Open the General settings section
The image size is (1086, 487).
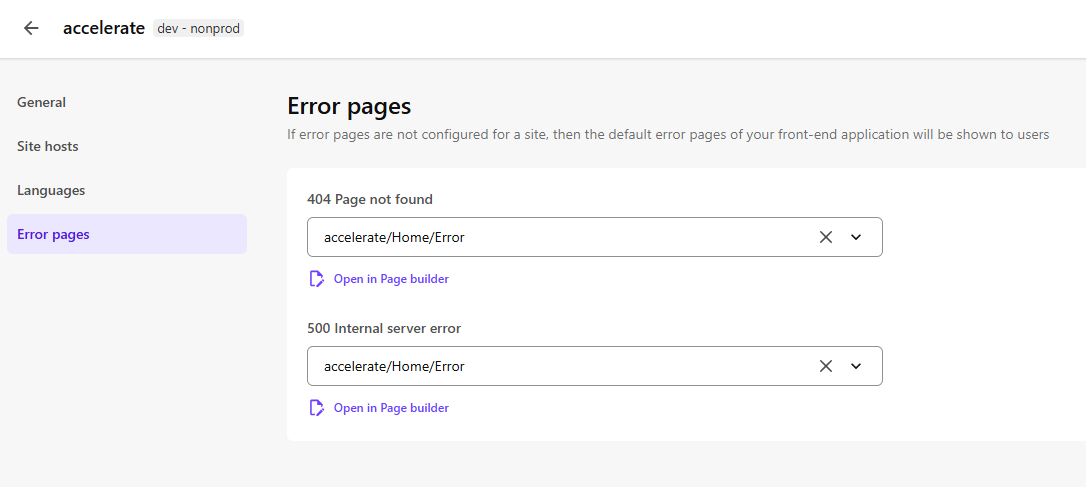(x=42, y=102)
